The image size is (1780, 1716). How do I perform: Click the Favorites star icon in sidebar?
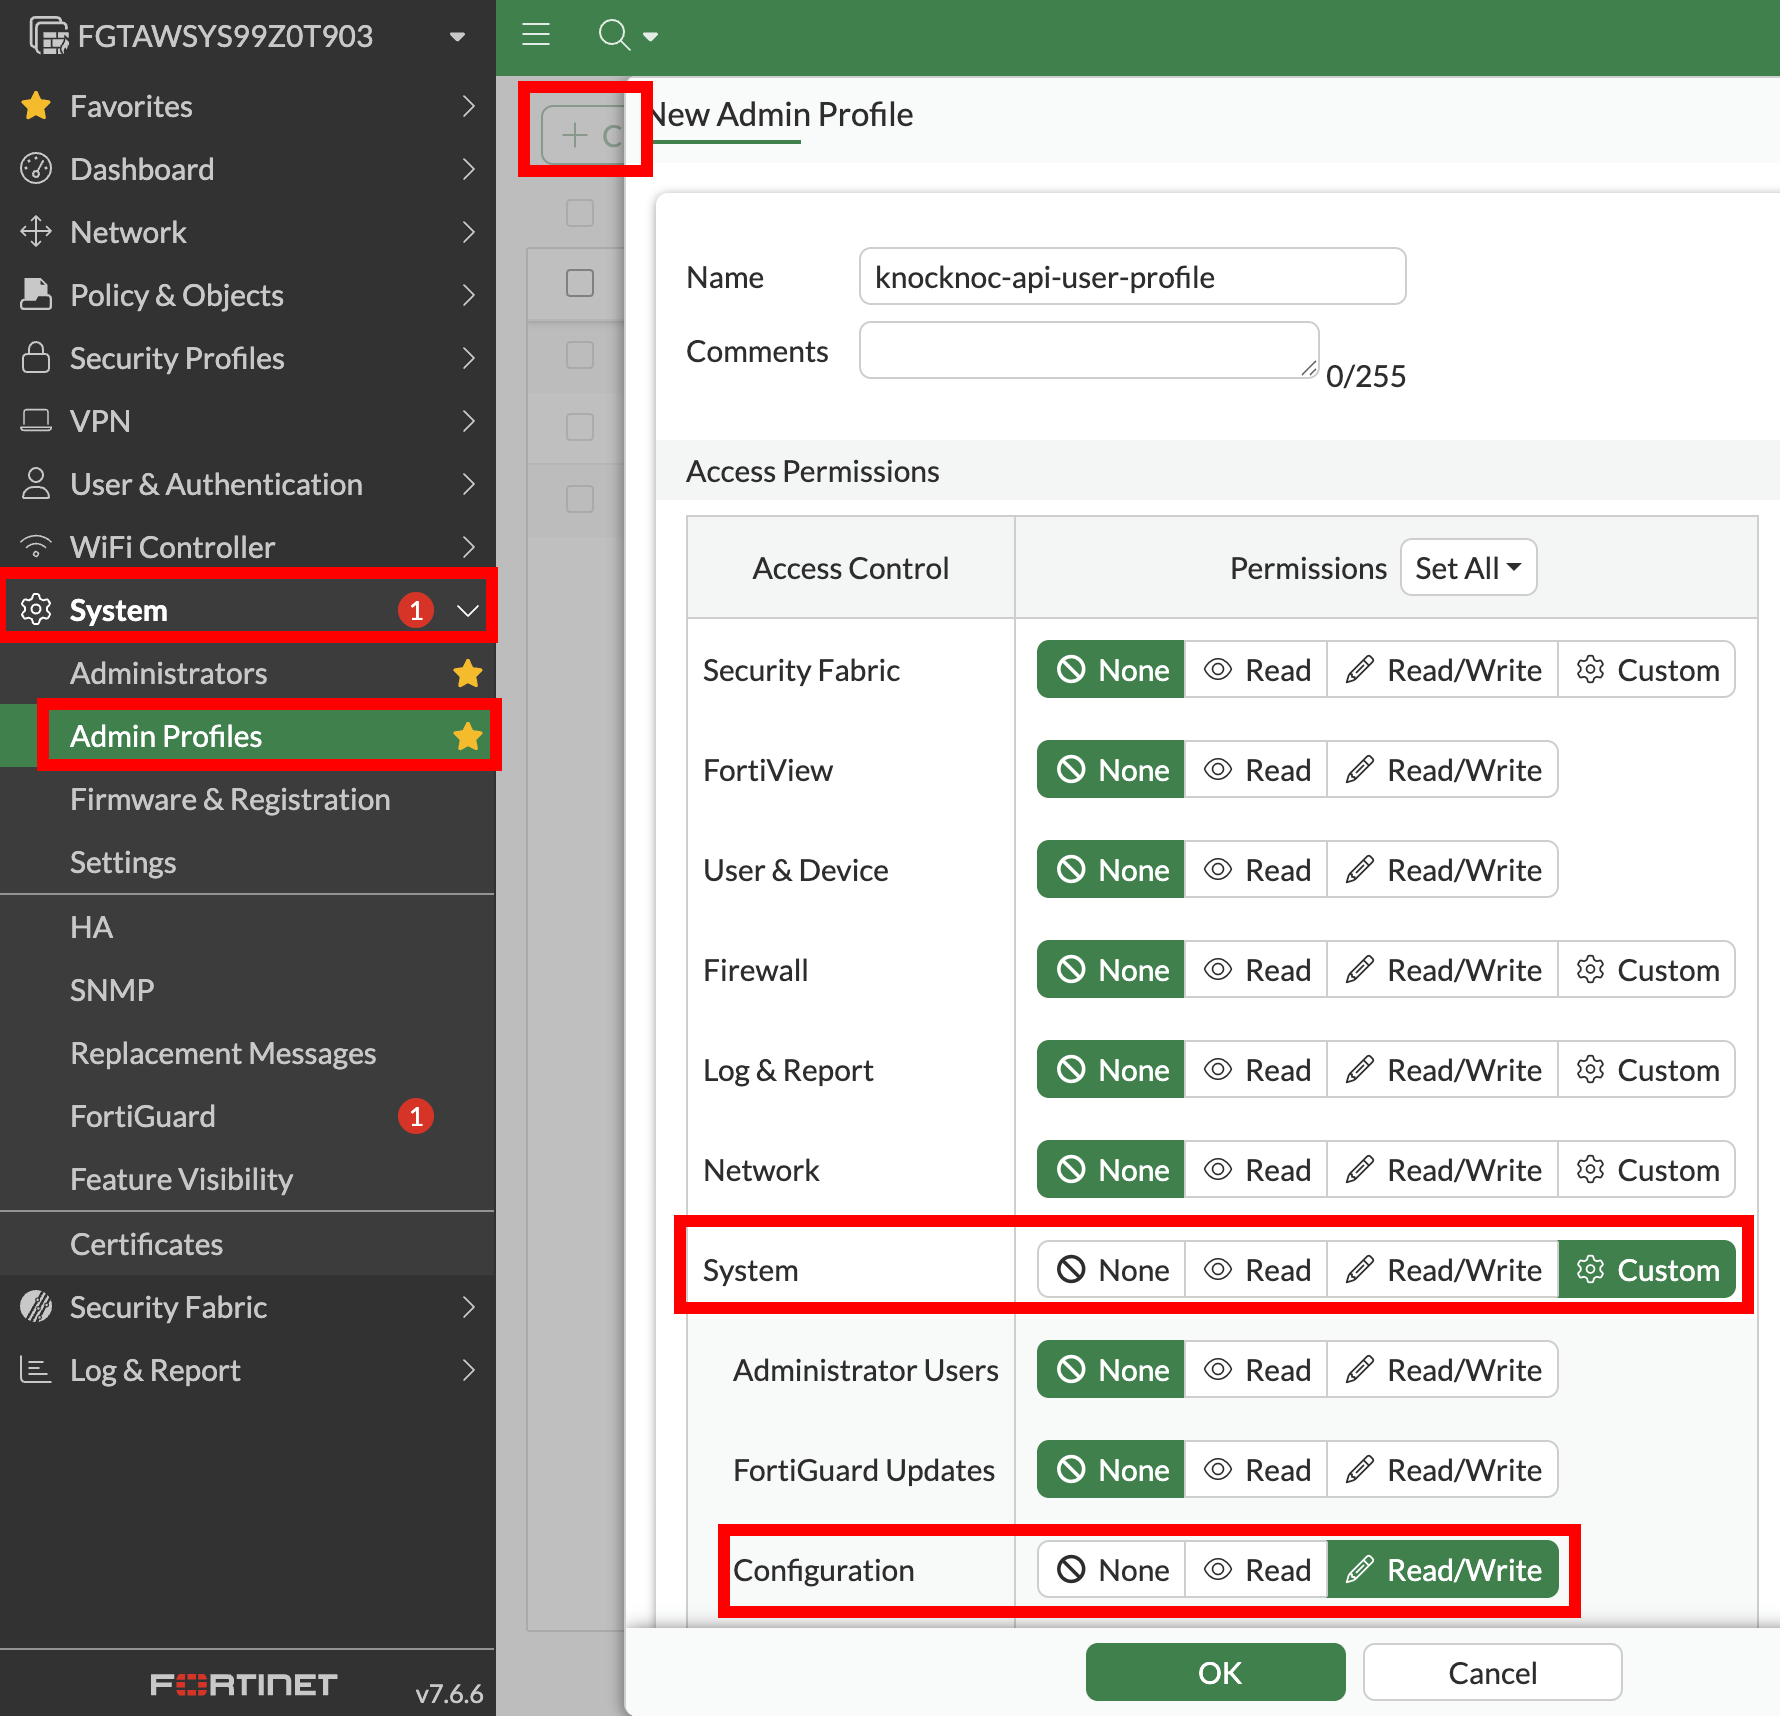point(36,106)
